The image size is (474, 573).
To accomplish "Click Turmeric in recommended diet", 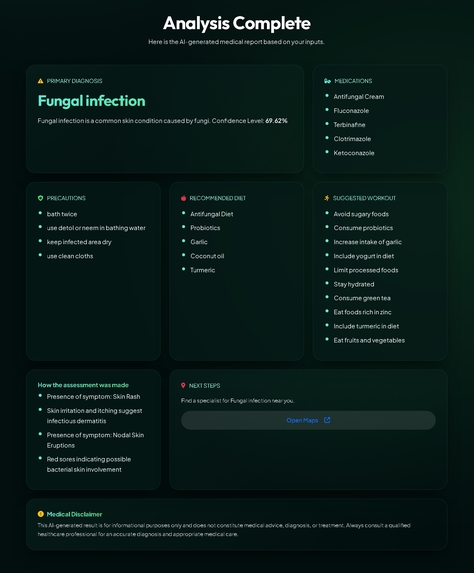I will point(202,270).
